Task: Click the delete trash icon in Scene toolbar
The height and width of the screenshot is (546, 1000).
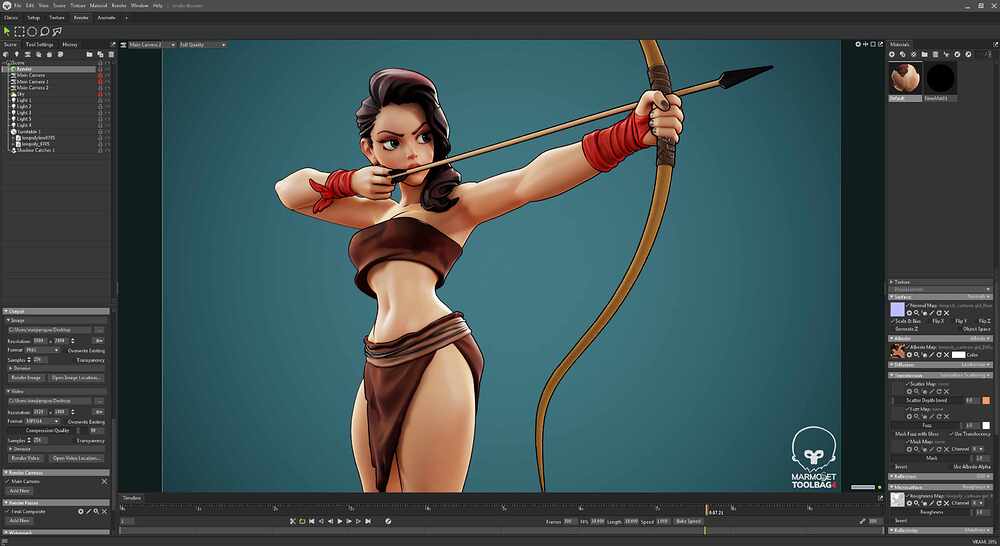Action: pyautogui.click(x=110, y=55)
